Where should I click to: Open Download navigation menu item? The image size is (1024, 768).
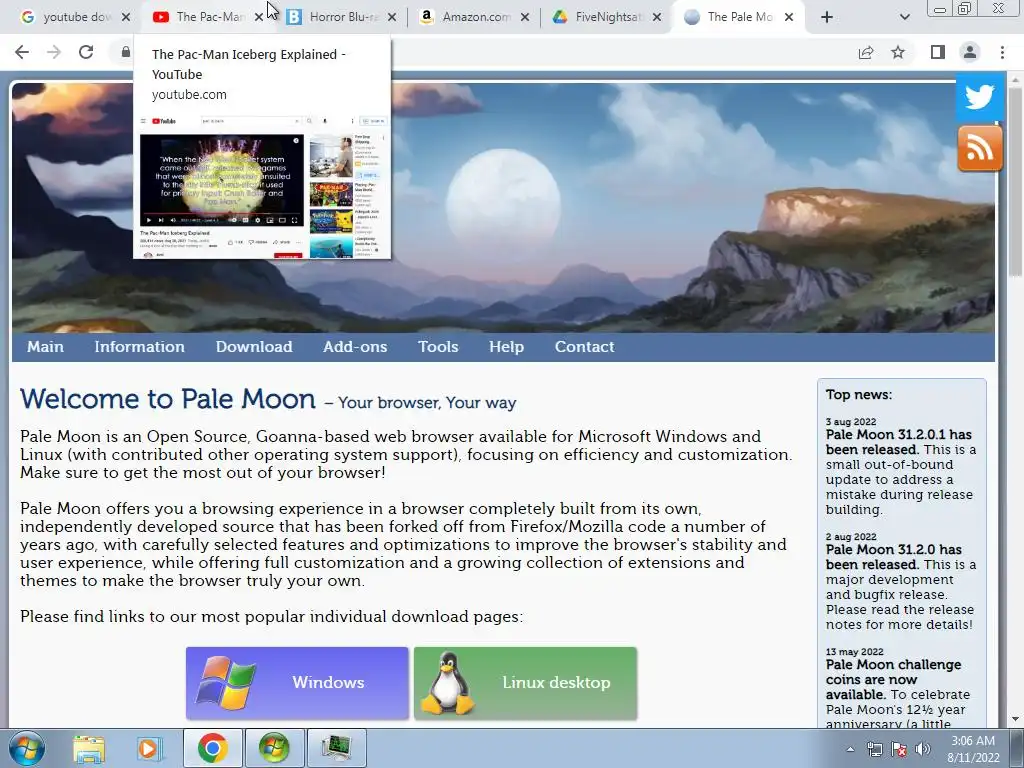254,347
